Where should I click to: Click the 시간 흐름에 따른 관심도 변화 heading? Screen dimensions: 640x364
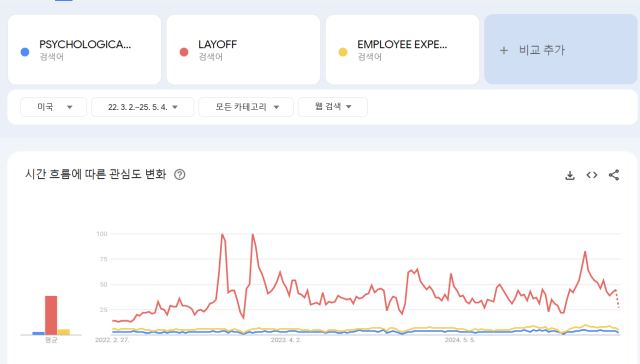[x=96, y=174]
